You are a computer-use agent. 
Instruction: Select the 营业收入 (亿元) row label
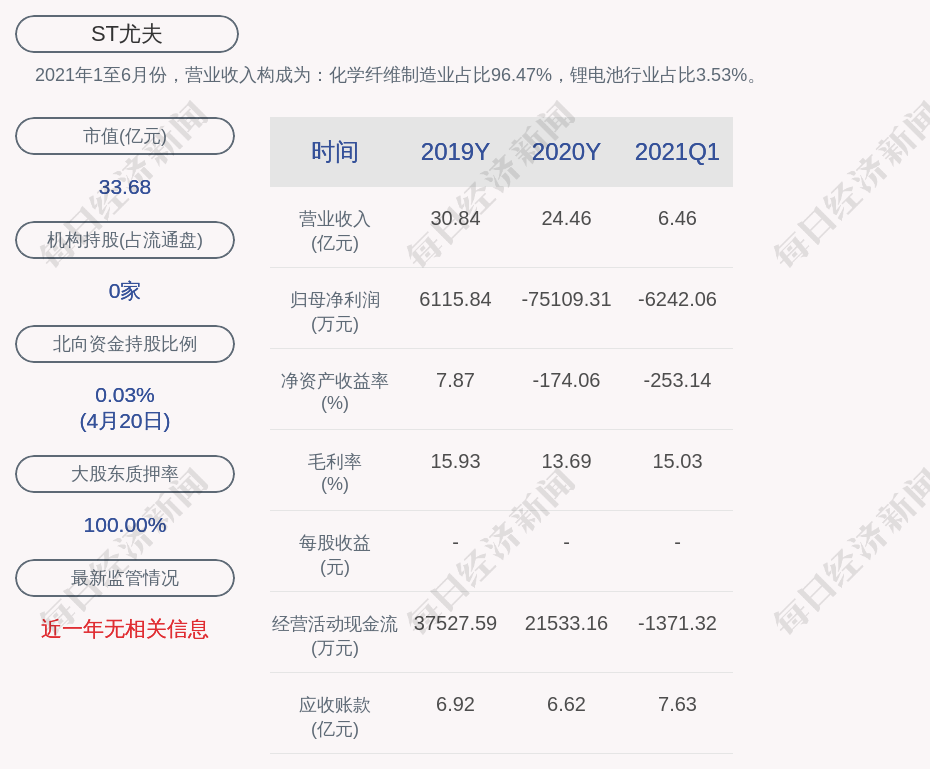[335, 231]
